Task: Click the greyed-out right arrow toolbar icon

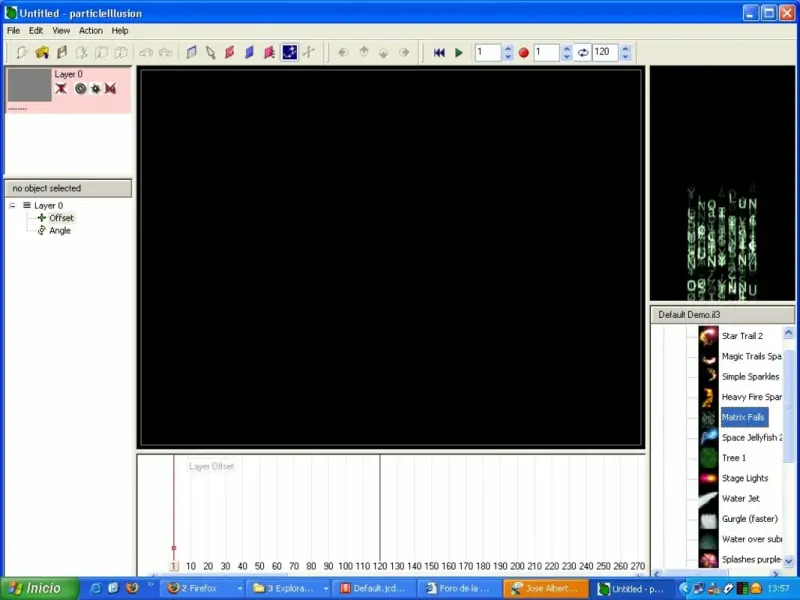Action: pyautogui.click(x=404, y=52)
